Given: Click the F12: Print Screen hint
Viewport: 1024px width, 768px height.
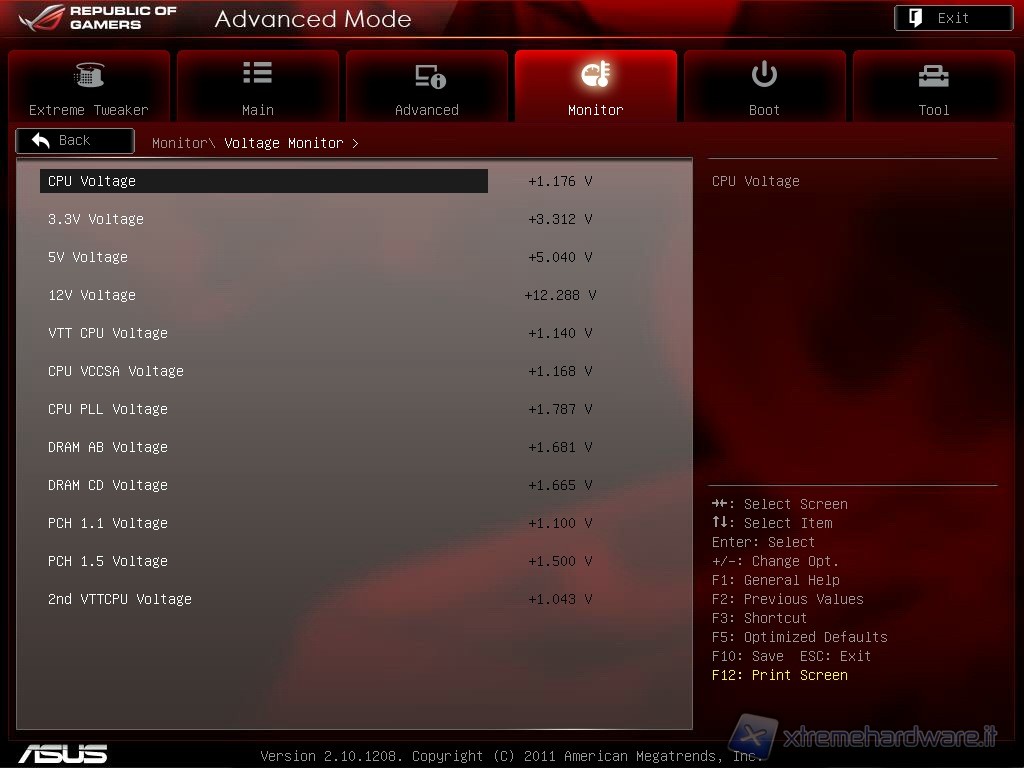Looking at the screenshot, I should 780,675.
